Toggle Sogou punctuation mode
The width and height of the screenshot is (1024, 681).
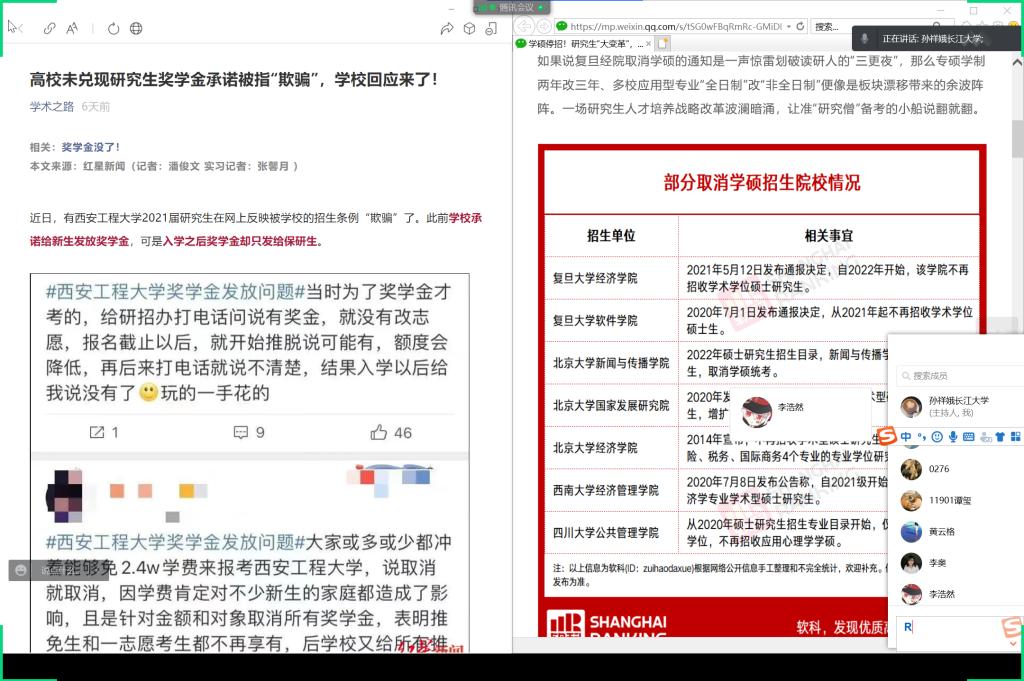tap(921, 437)
